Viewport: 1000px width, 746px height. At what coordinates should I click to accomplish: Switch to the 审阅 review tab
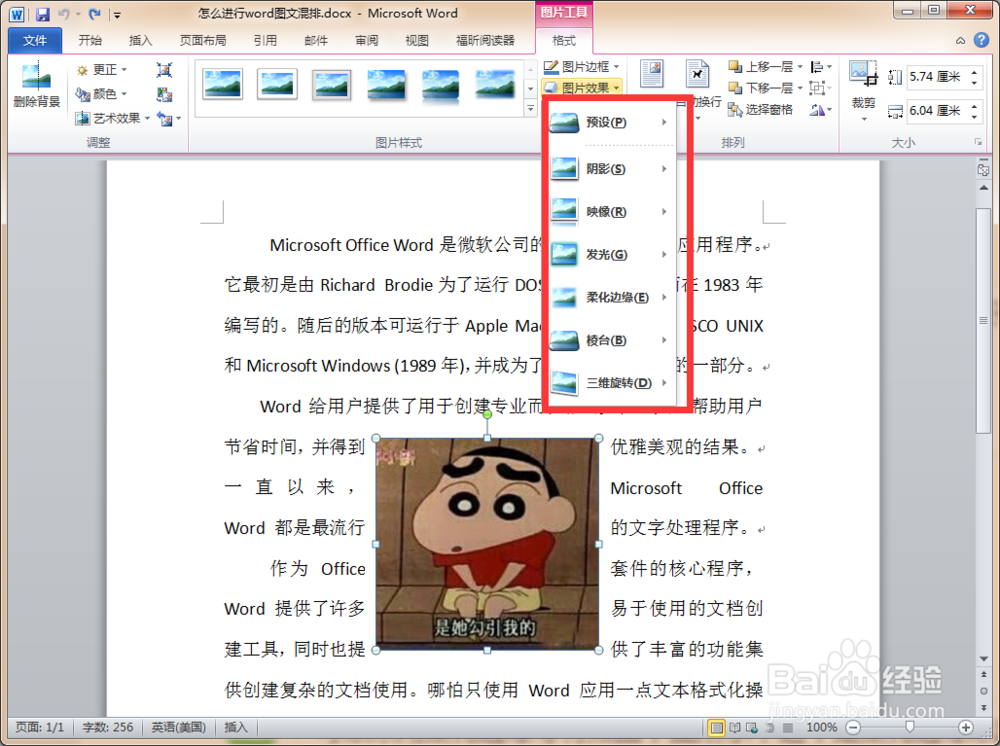(x=366, y=40)
